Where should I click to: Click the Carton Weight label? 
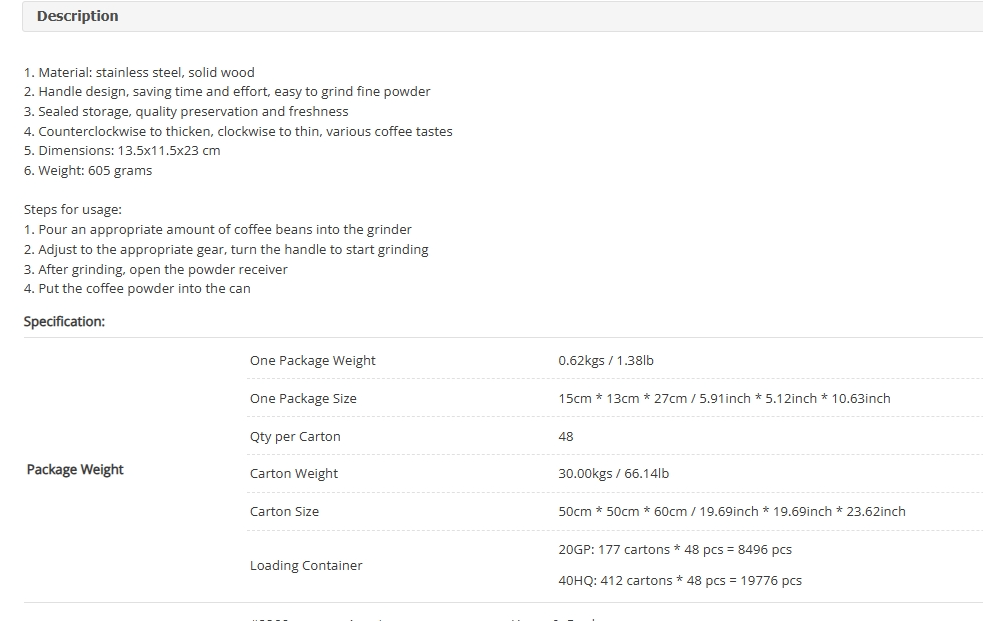[x=293, y=474]
